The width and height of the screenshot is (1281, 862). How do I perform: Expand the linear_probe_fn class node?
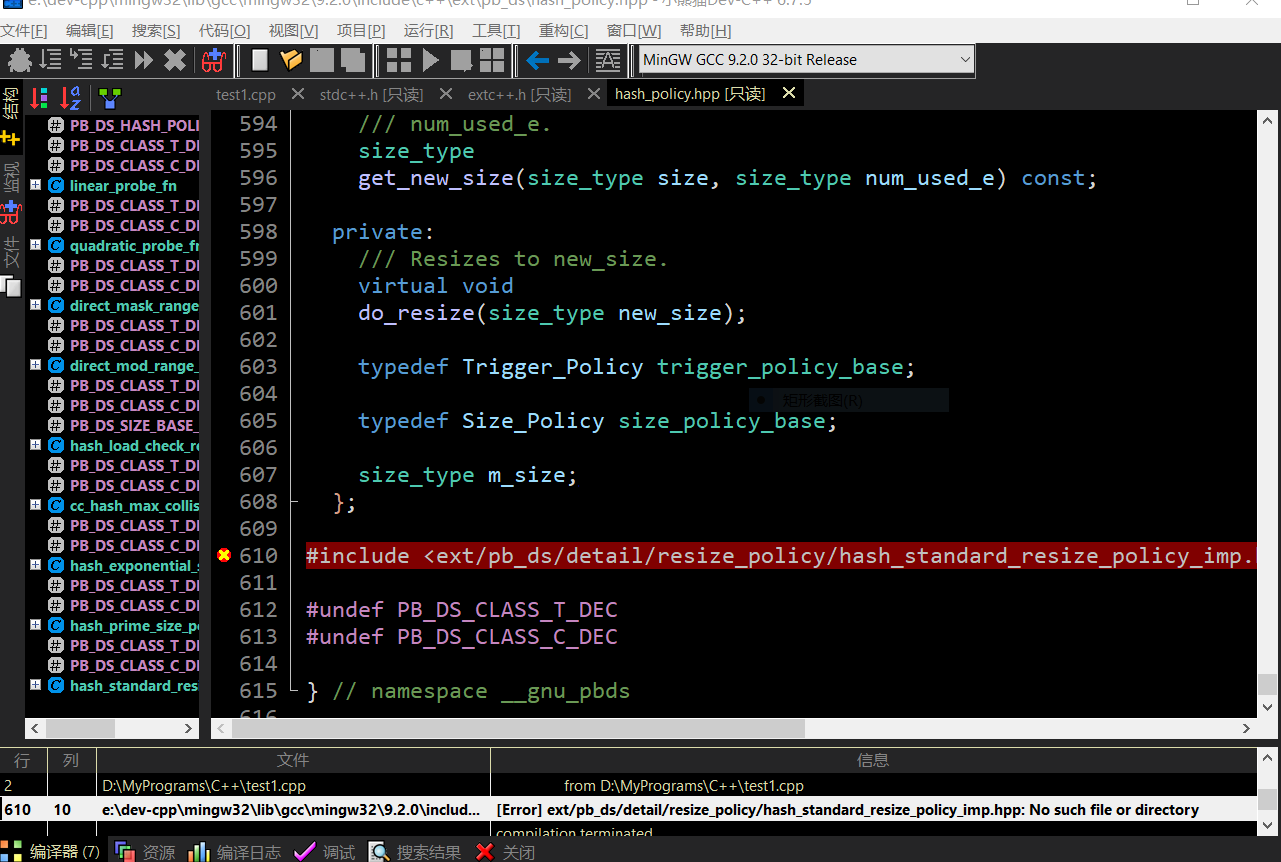(x=35, y=185)
